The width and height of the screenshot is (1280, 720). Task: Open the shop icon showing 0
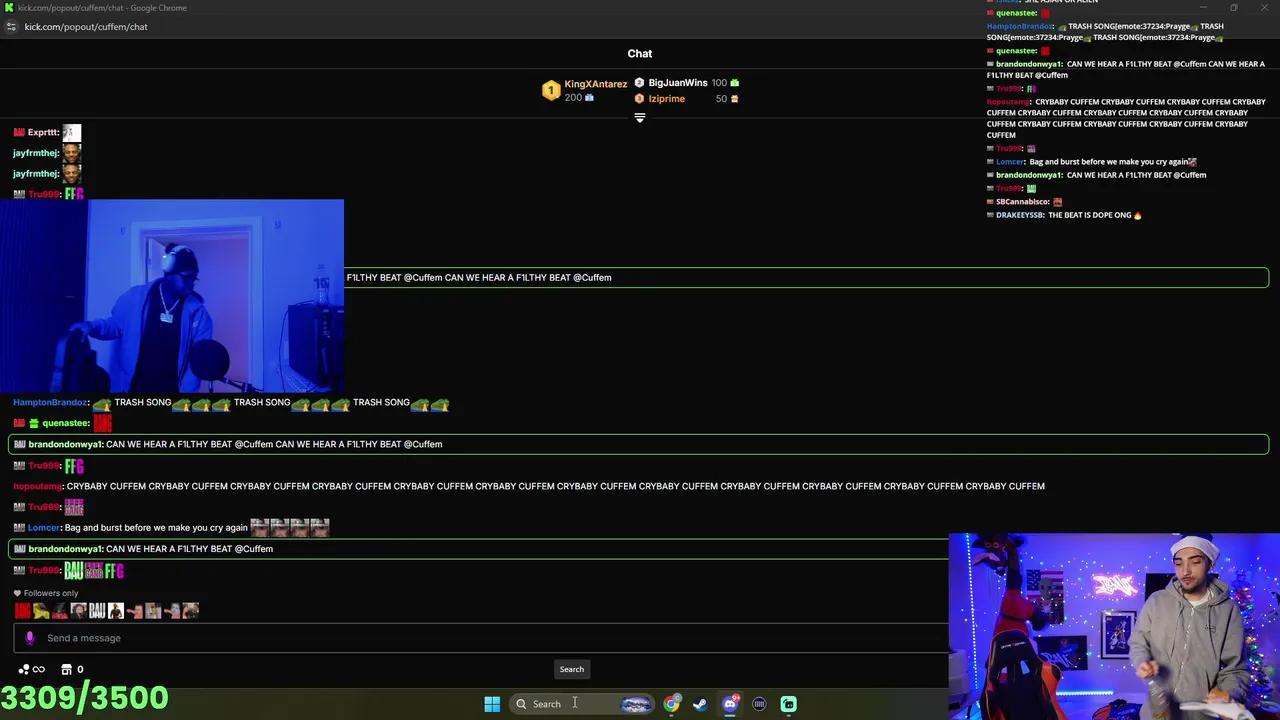click(x=72, y=669)
